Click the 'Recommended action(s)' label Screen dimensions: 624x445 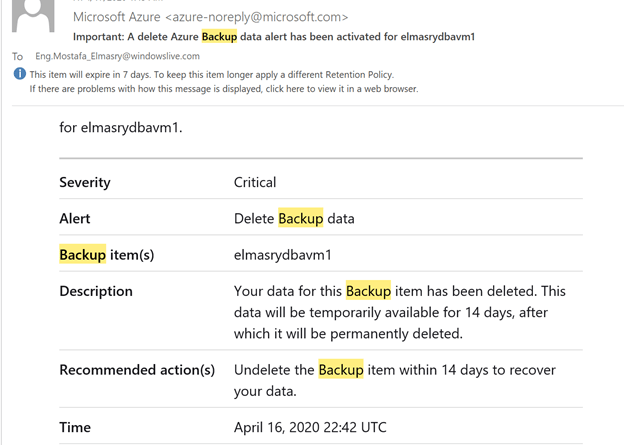(x=137, y=370)
